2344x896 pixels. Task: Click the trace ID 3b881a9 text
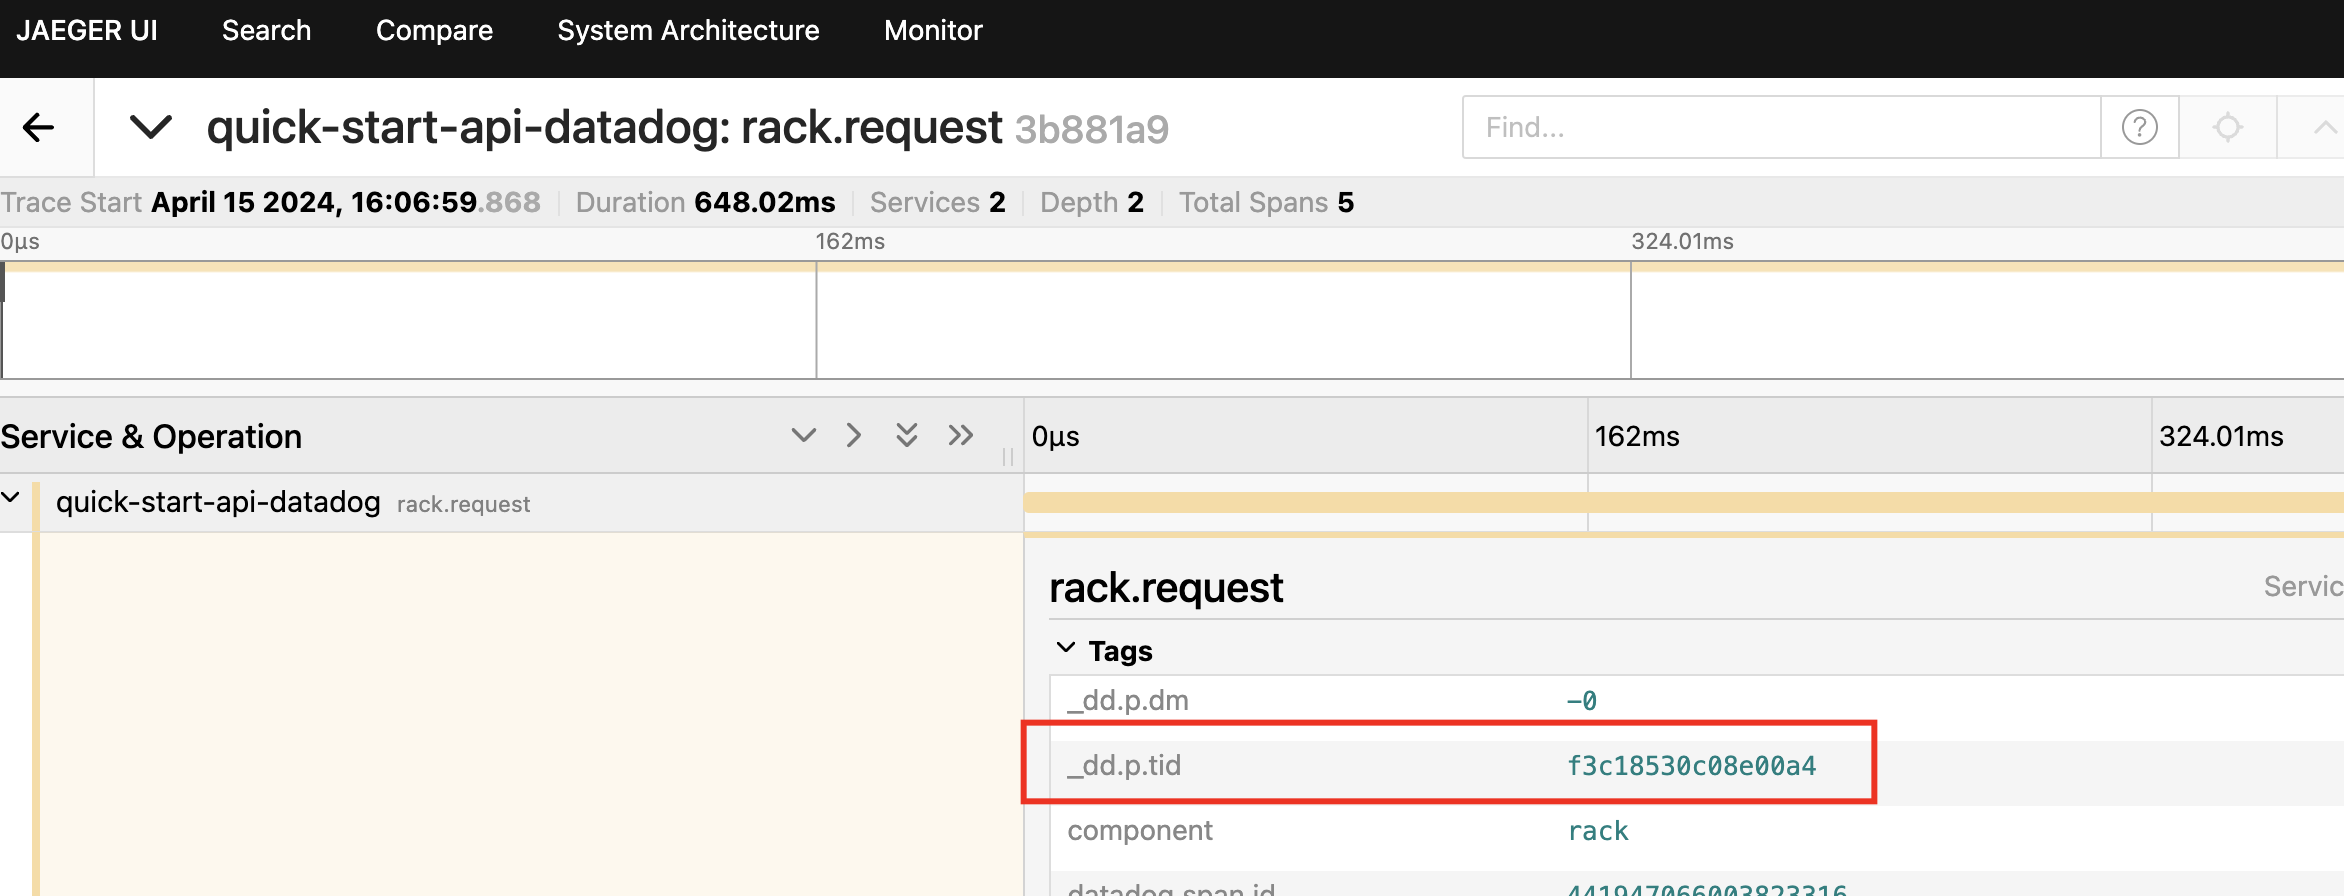tap(1092, 130)
